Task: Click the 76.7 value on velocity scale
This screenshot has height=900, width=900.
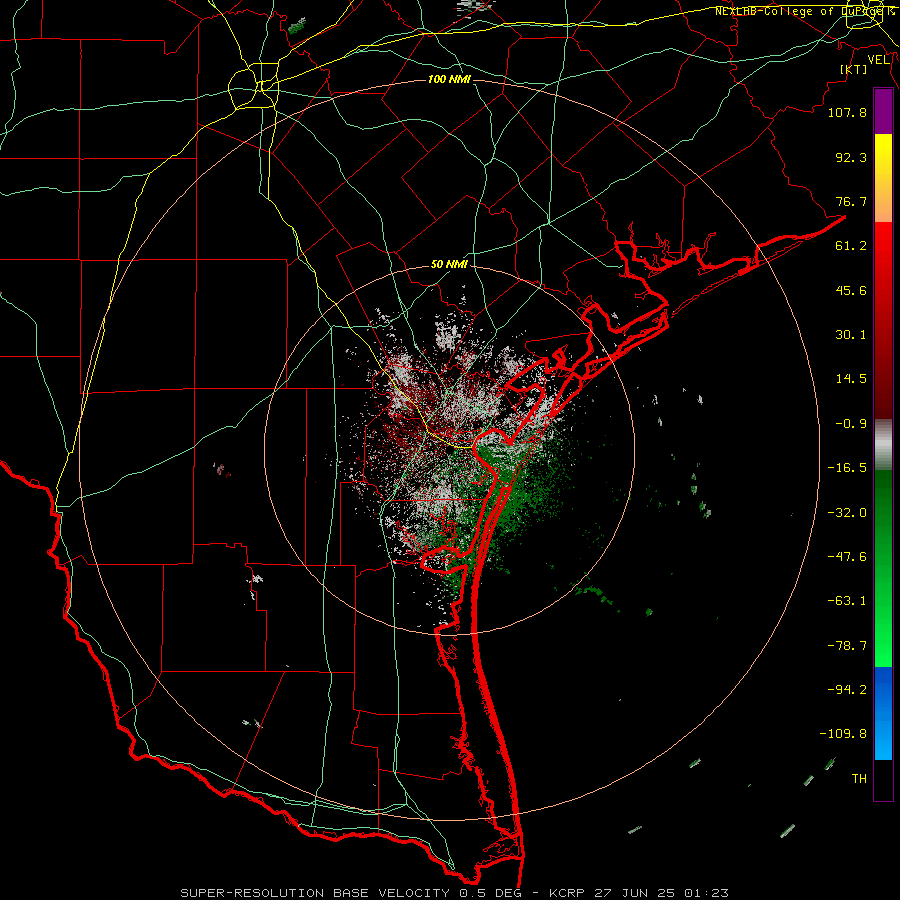Action: tap(851, 201)
